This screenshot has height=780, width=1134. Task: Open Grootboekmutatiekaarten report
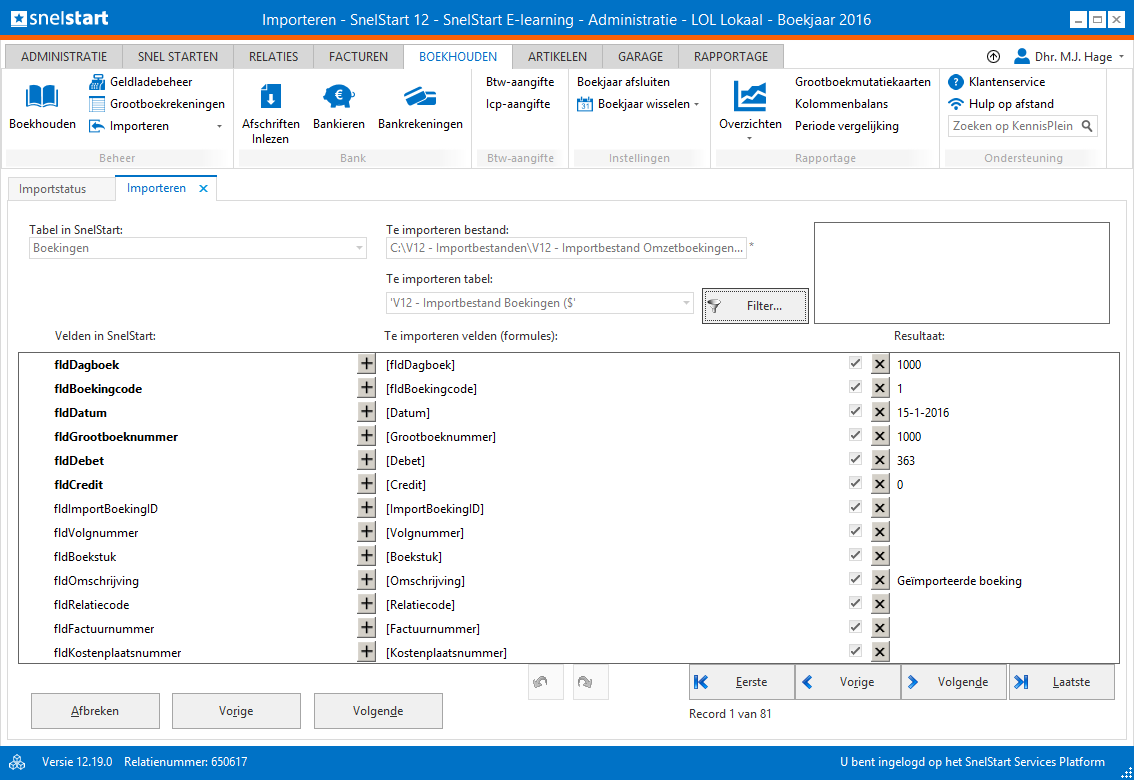(x=863, y=82)
